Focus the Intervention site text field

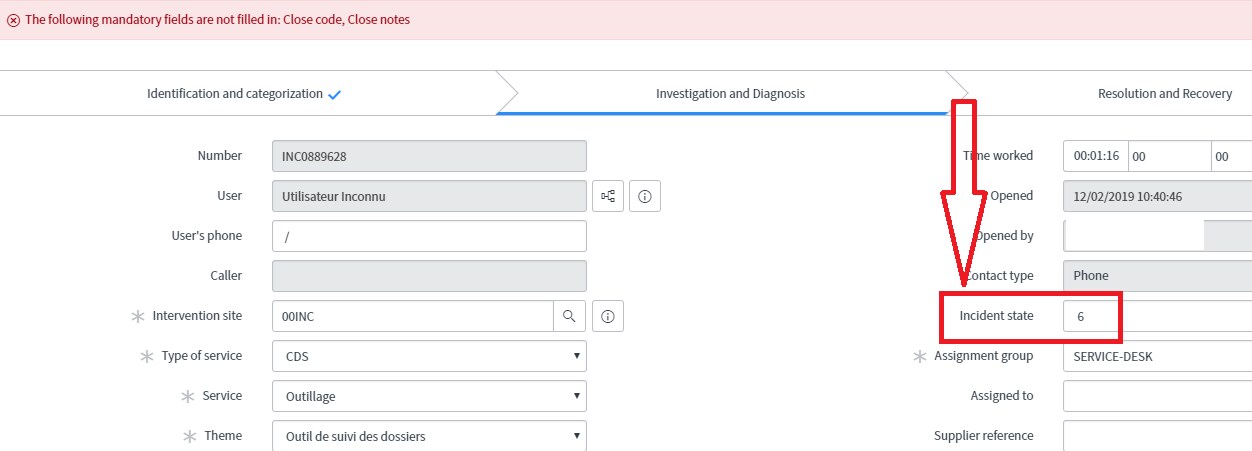pos(412,316)
